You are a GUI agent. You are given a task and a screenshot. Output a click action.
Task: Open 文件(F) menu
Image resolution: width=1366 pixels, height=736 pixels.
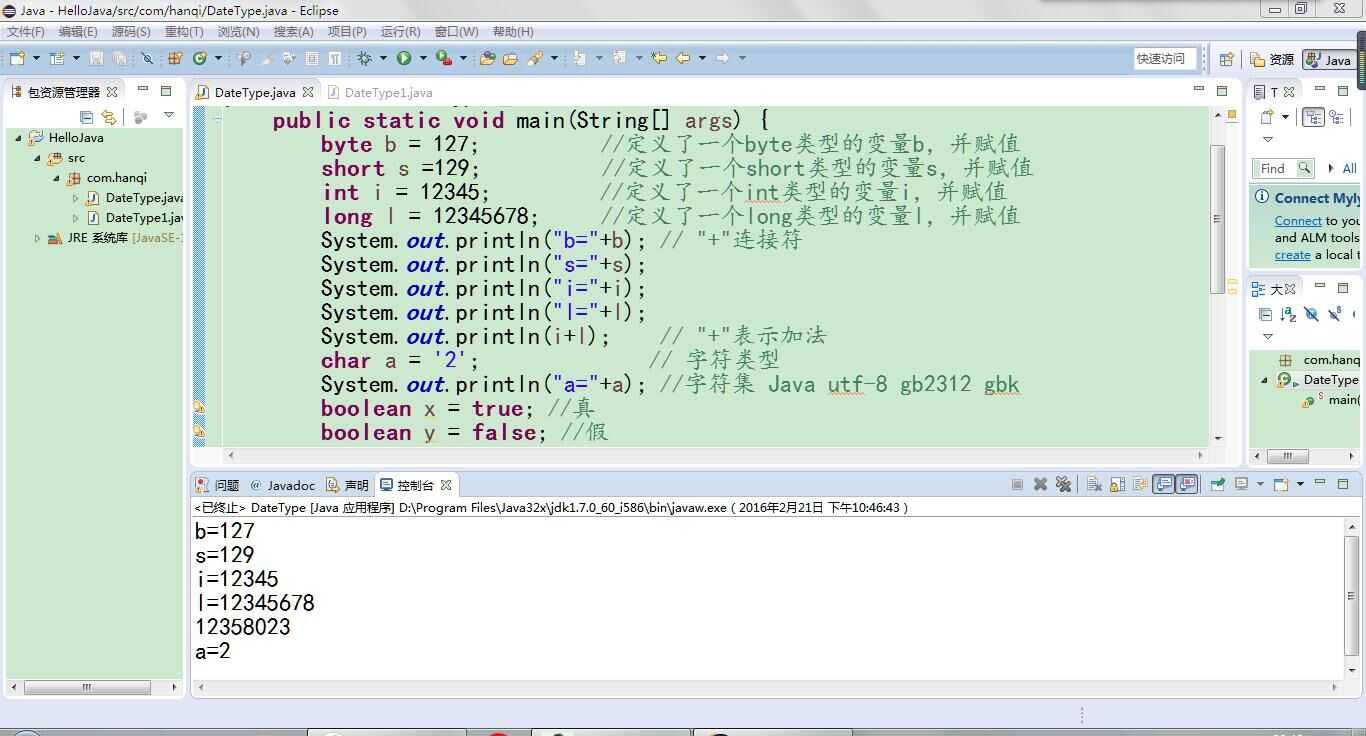coord(26,32)
